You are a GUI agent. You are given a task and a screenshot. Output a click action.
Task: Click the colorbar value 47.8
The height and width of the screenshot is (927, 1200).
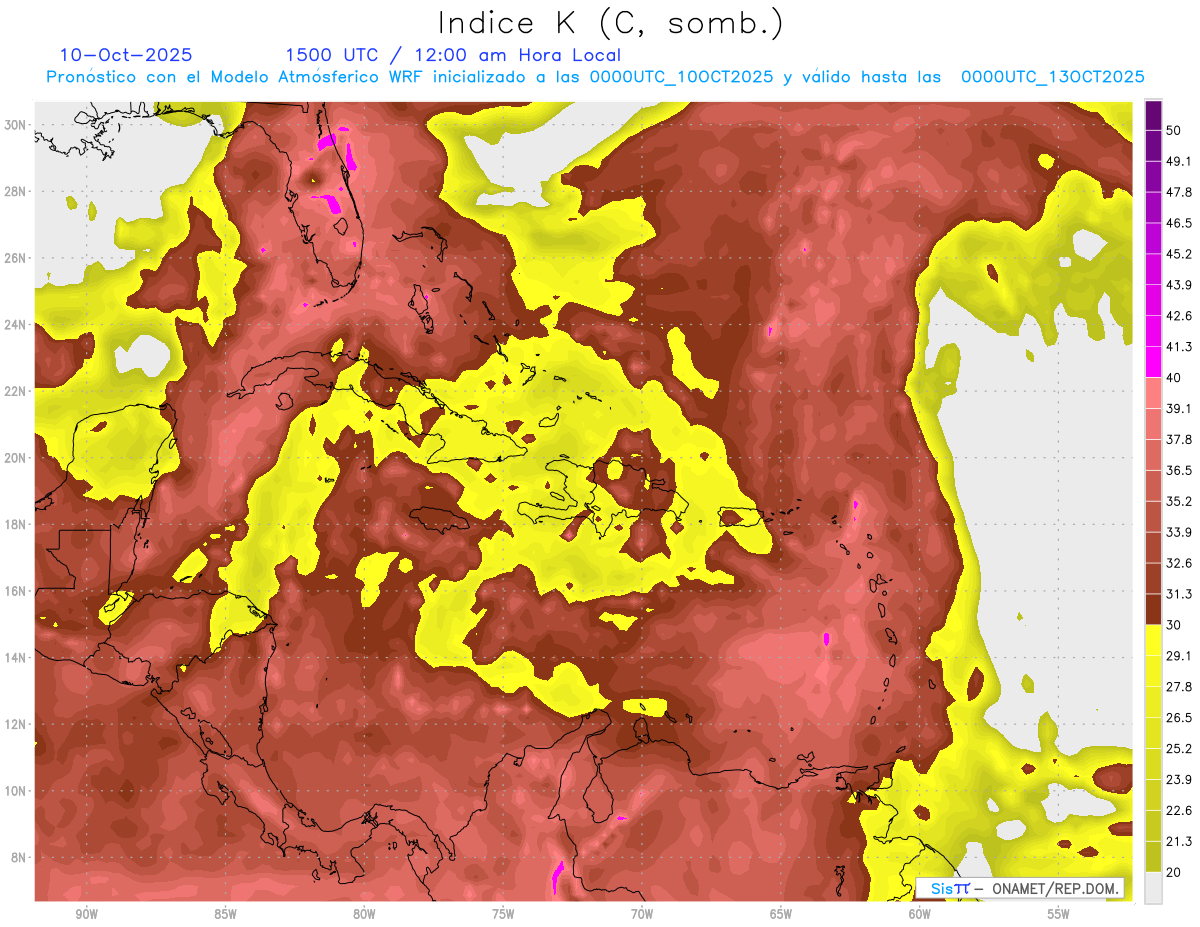pos(1179,192)
